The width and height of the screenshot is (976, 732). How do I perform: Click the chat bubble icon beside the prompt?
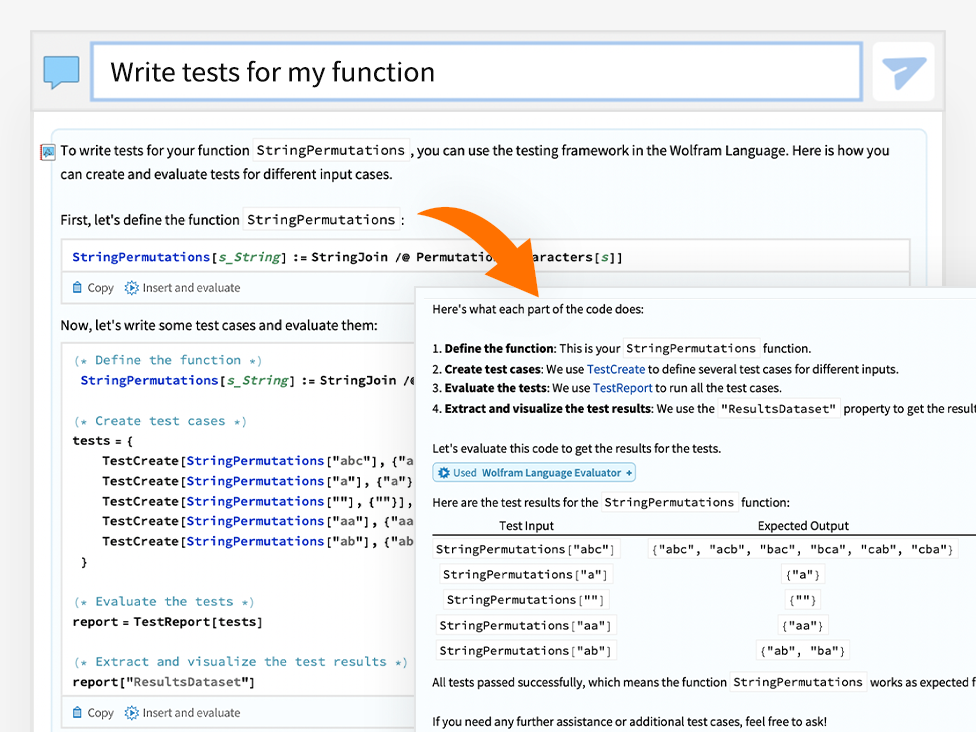pos(61,72)
